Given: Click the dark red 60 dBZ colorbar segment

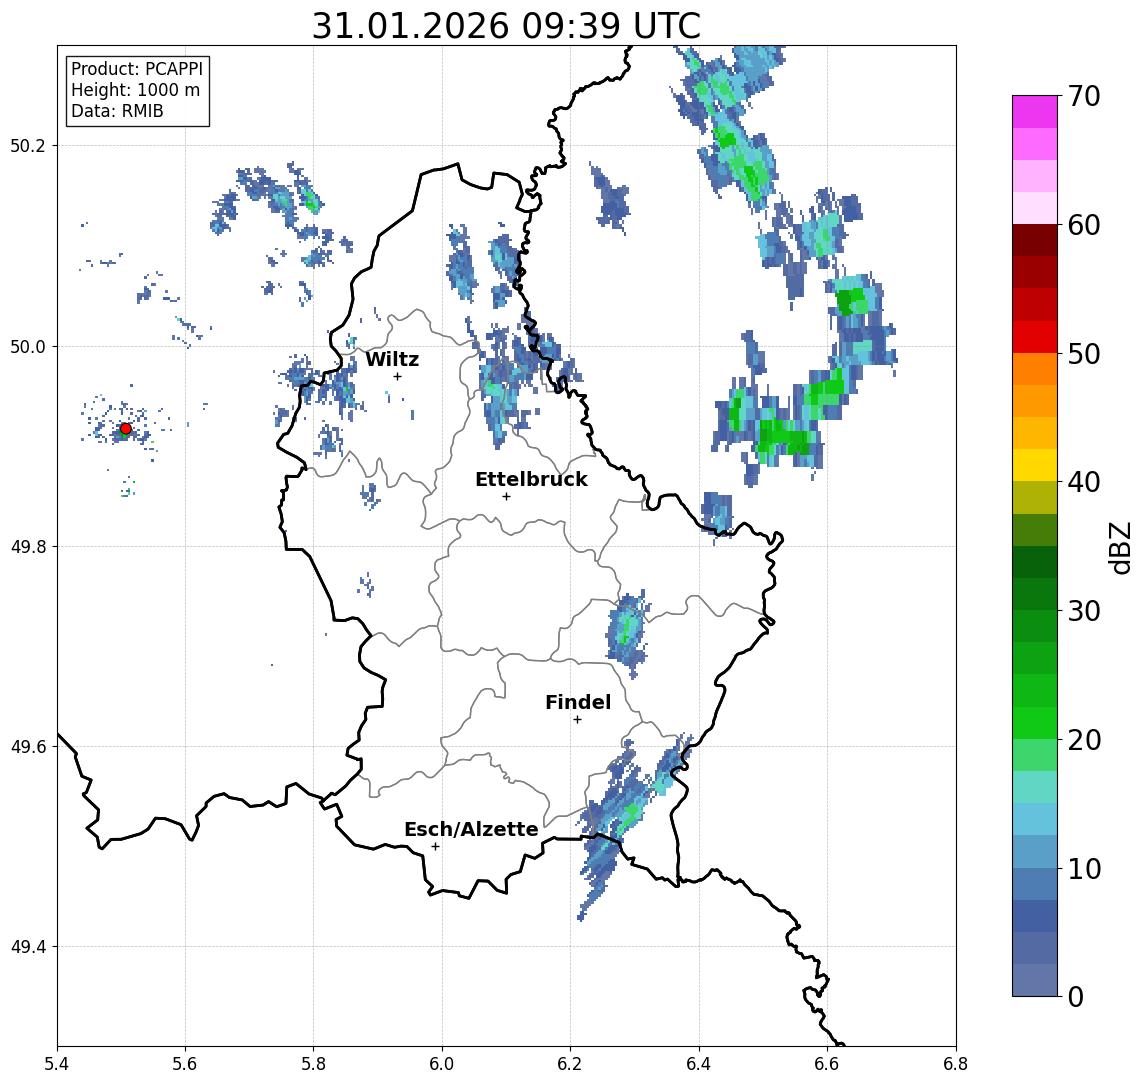Looking at the screenshot, I should (1034, 240).
